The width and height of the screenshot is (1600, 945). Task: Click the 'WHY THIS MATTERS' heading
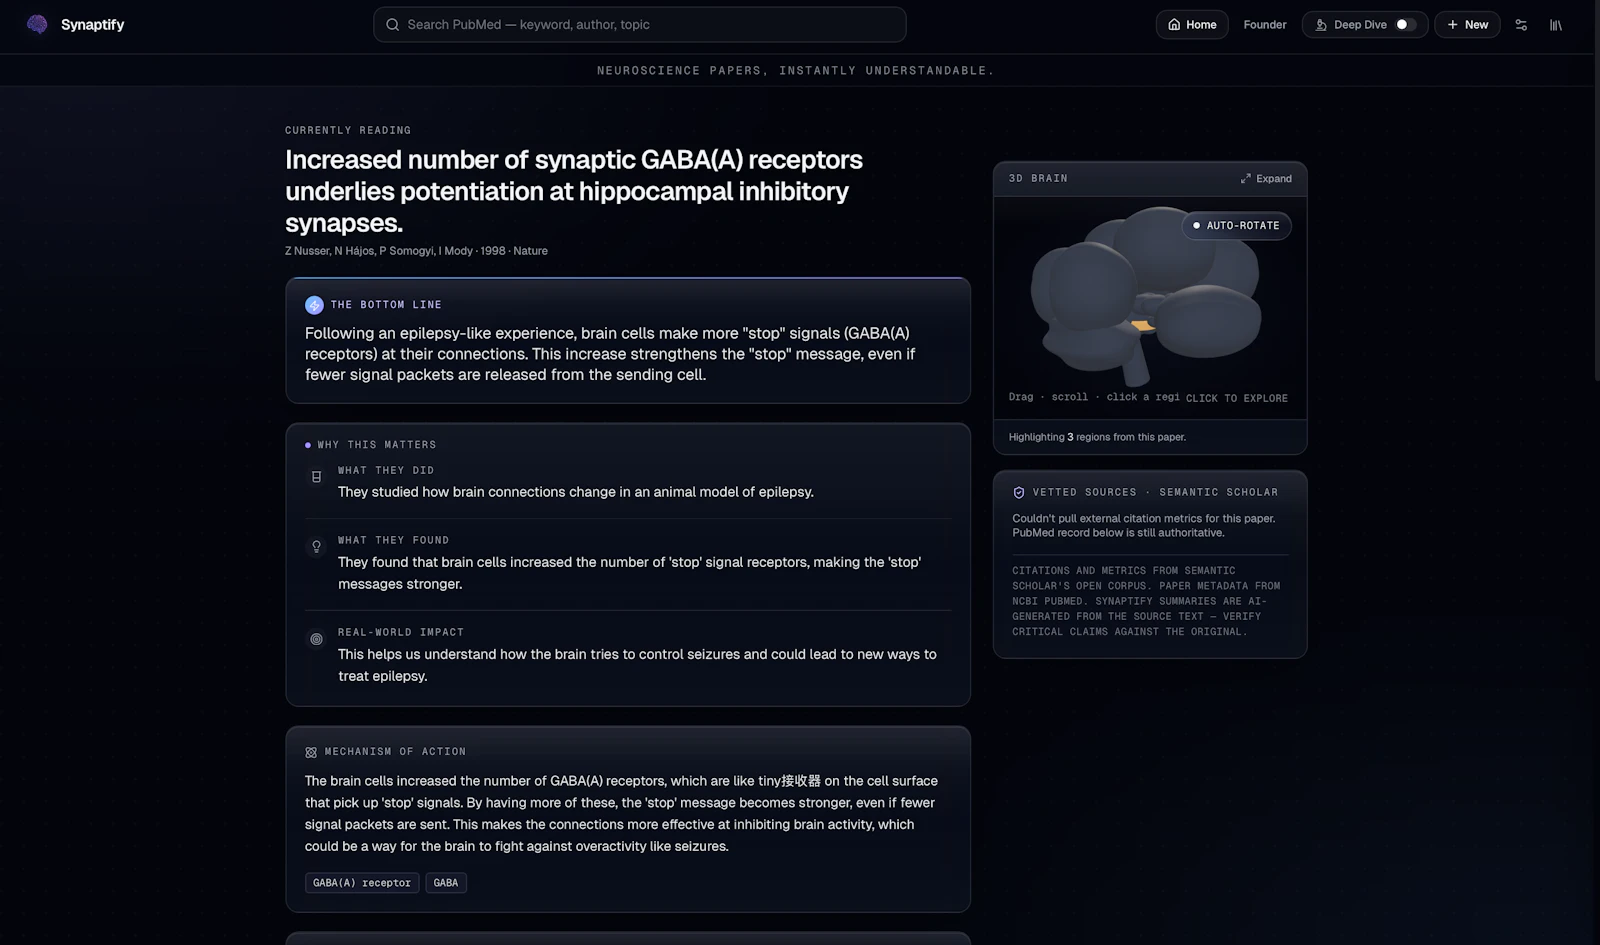(x=377, y=445)
